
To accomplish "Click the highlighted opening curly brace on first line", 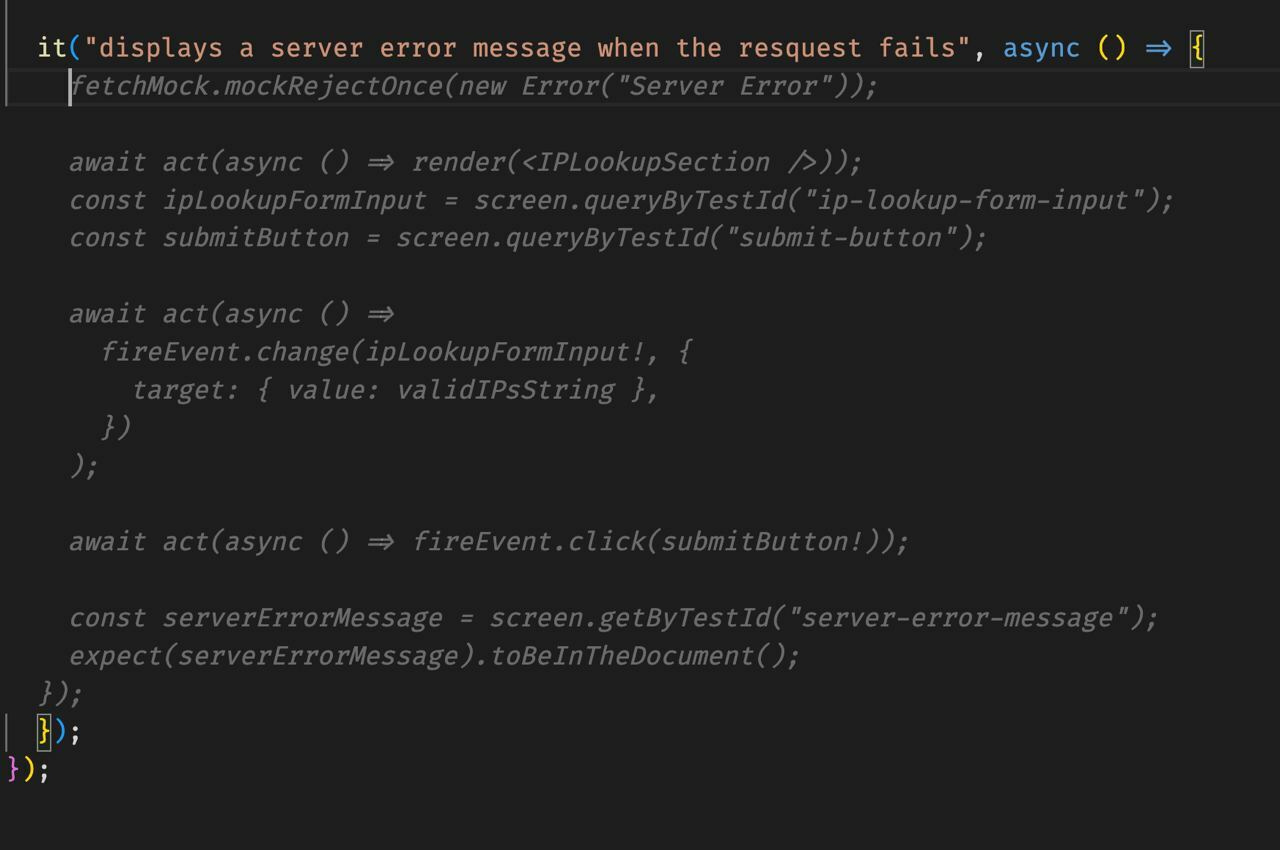I will pos(1196,48).
